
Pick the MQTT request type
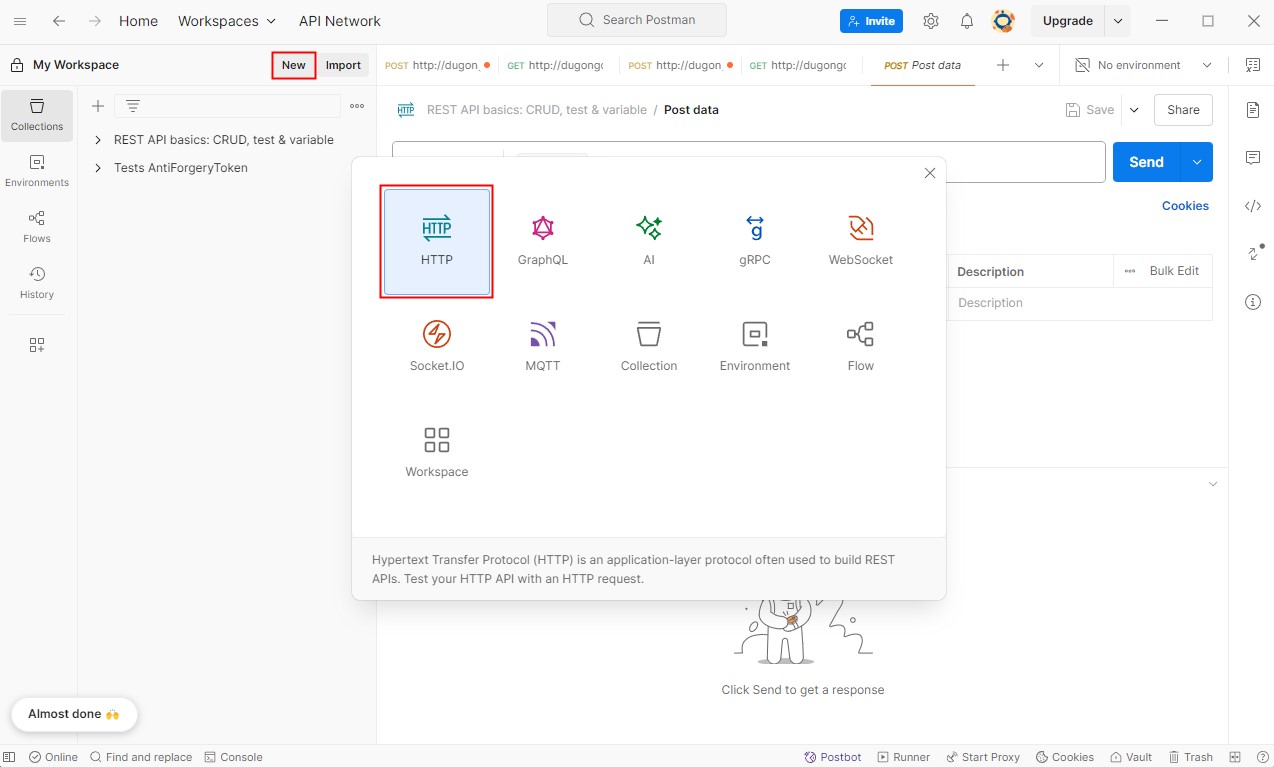pyautogui.click(x=543, y=348)
